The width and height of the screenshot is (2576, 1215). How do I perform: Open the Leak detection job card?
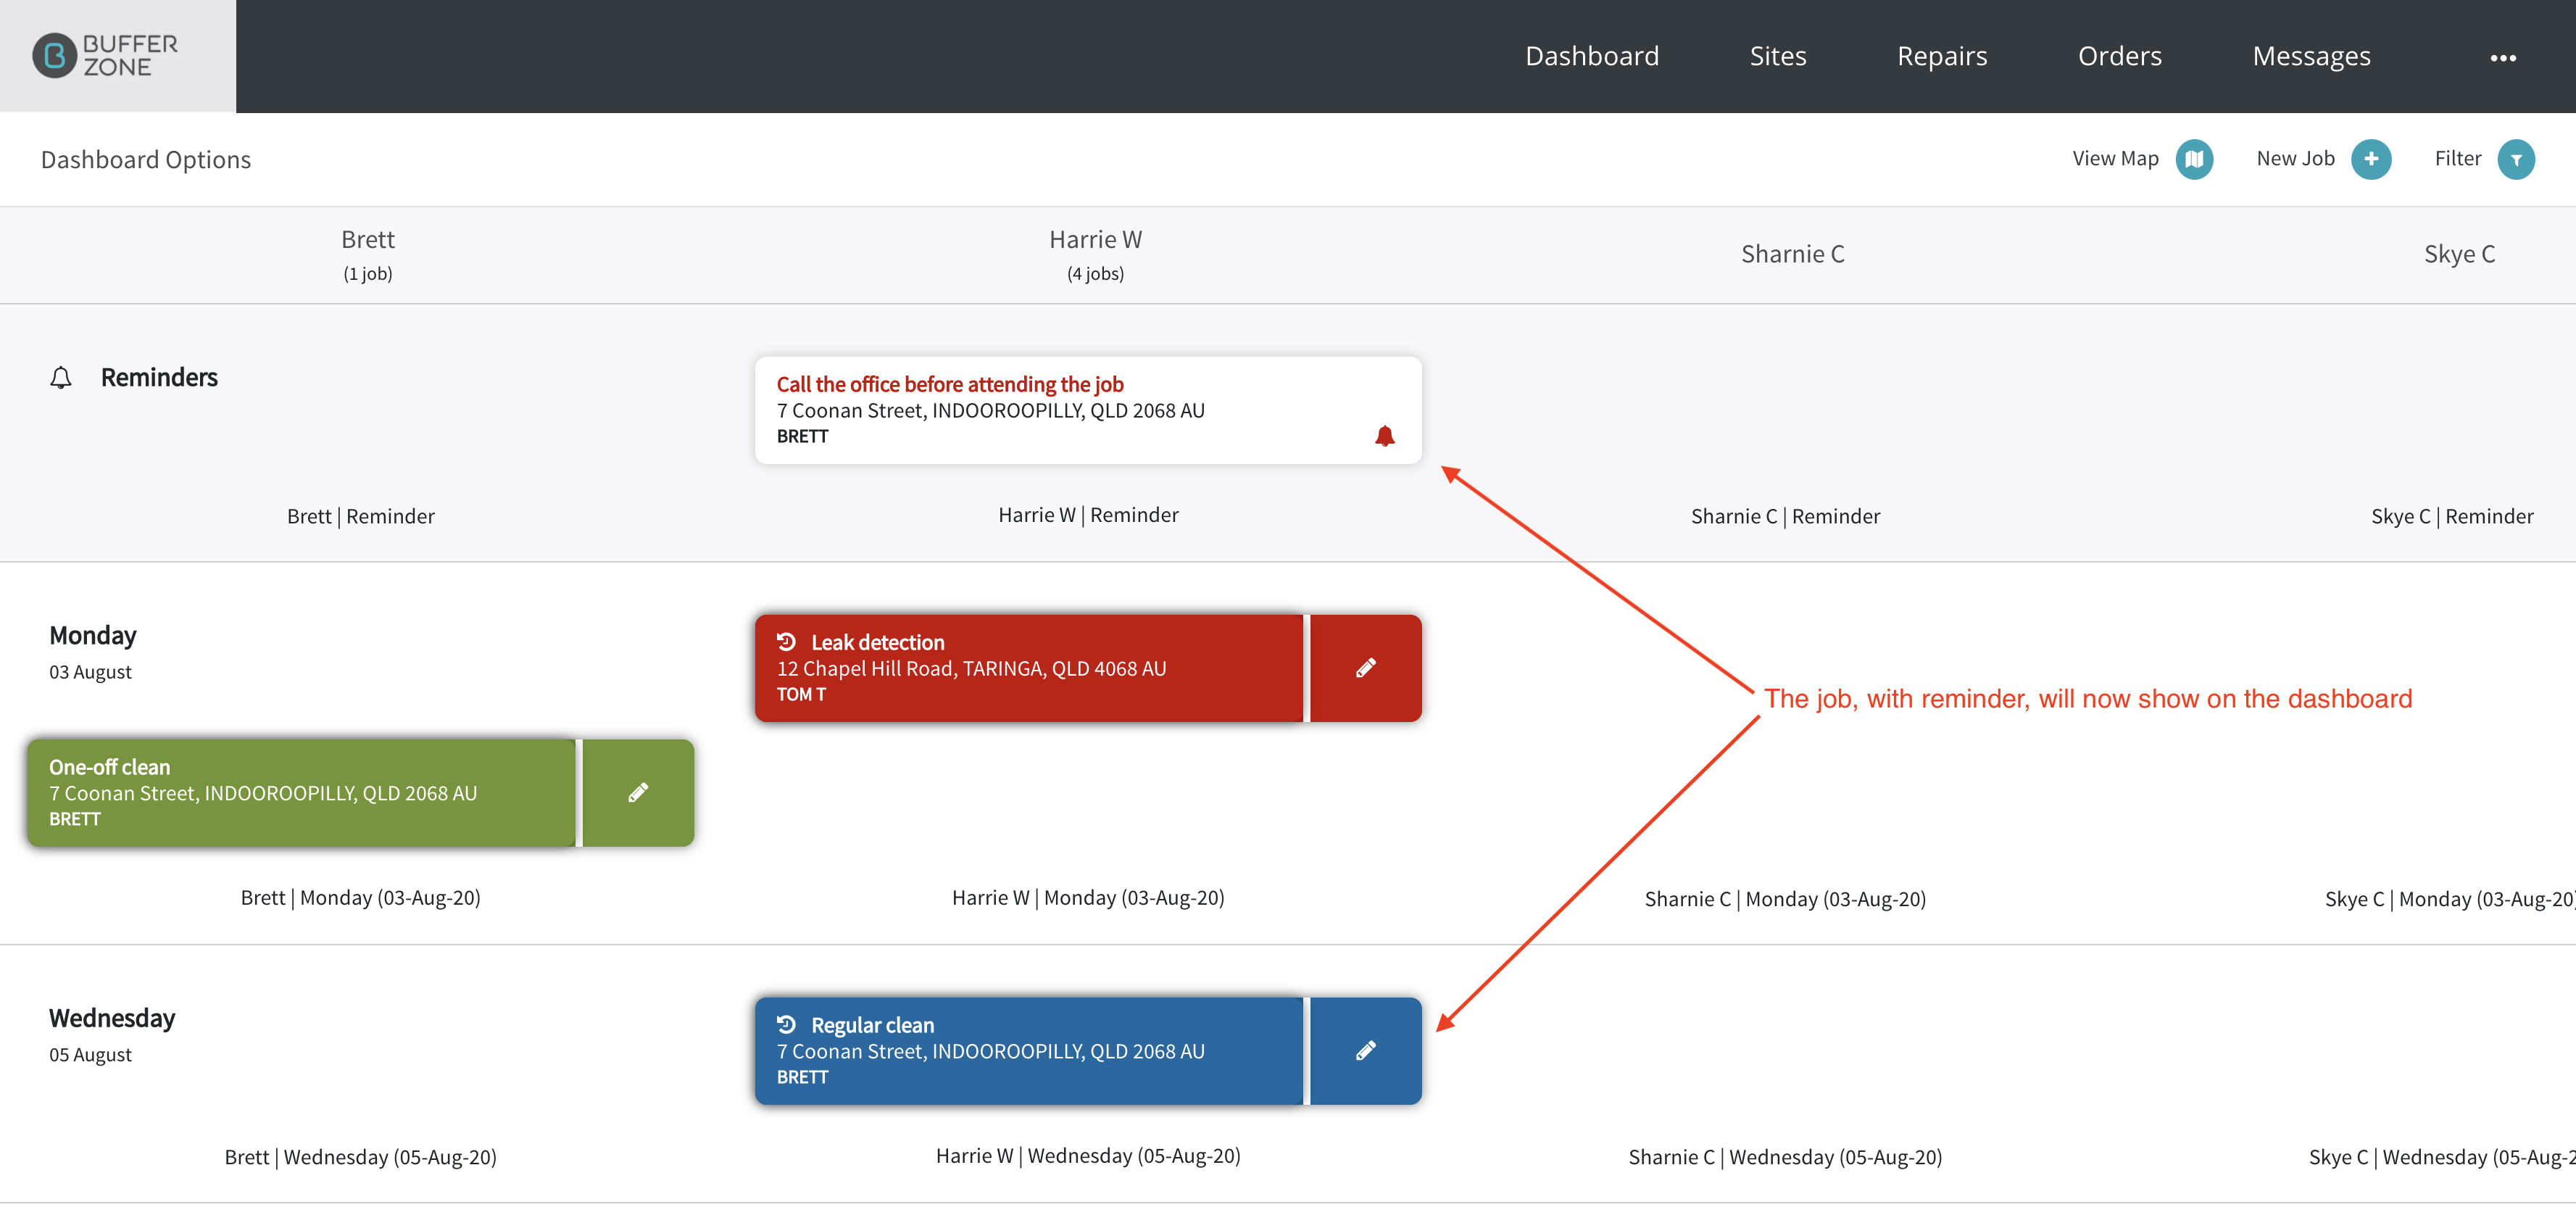[x=1029, y=668]
